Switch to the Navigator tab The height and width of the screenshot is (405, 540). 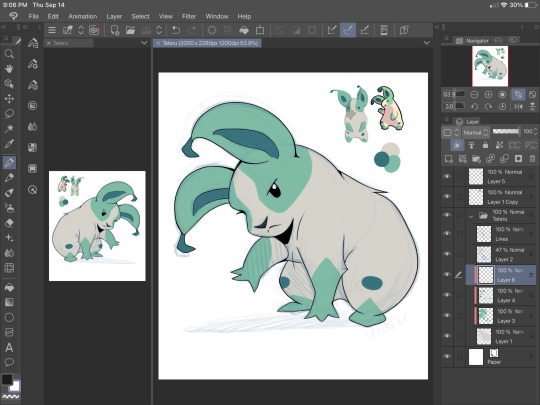pos(472,41)
